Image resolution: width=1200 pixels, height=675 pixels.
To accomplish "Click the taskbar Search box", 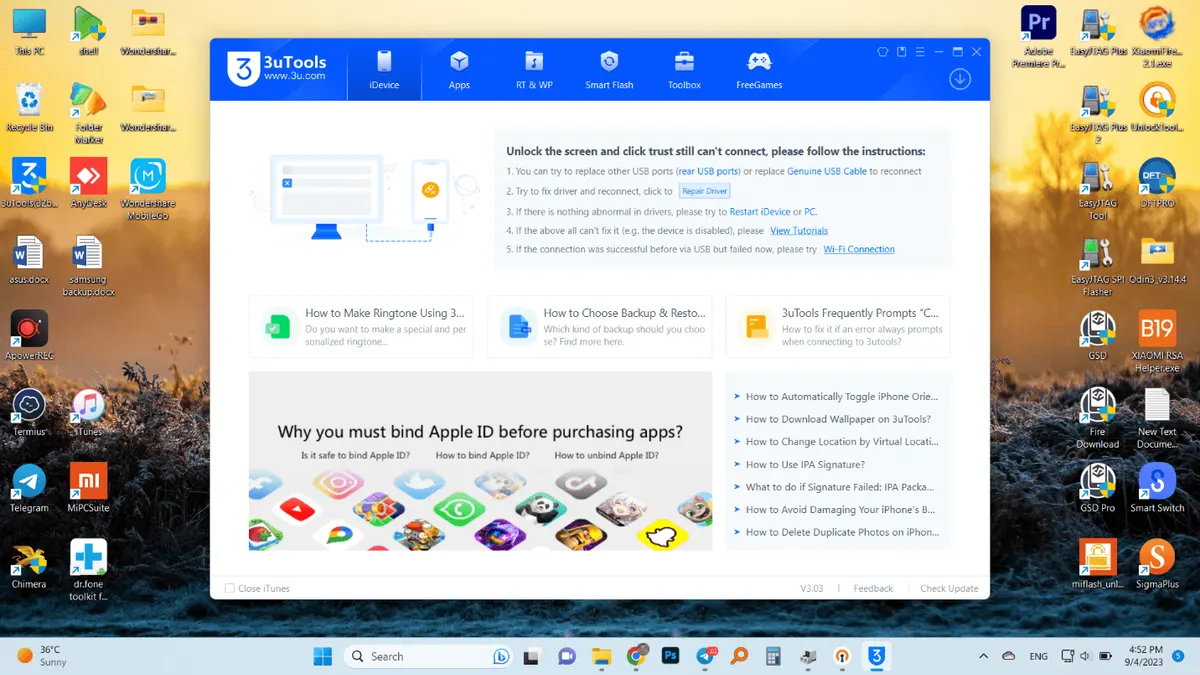I will [x=429, y=656].
